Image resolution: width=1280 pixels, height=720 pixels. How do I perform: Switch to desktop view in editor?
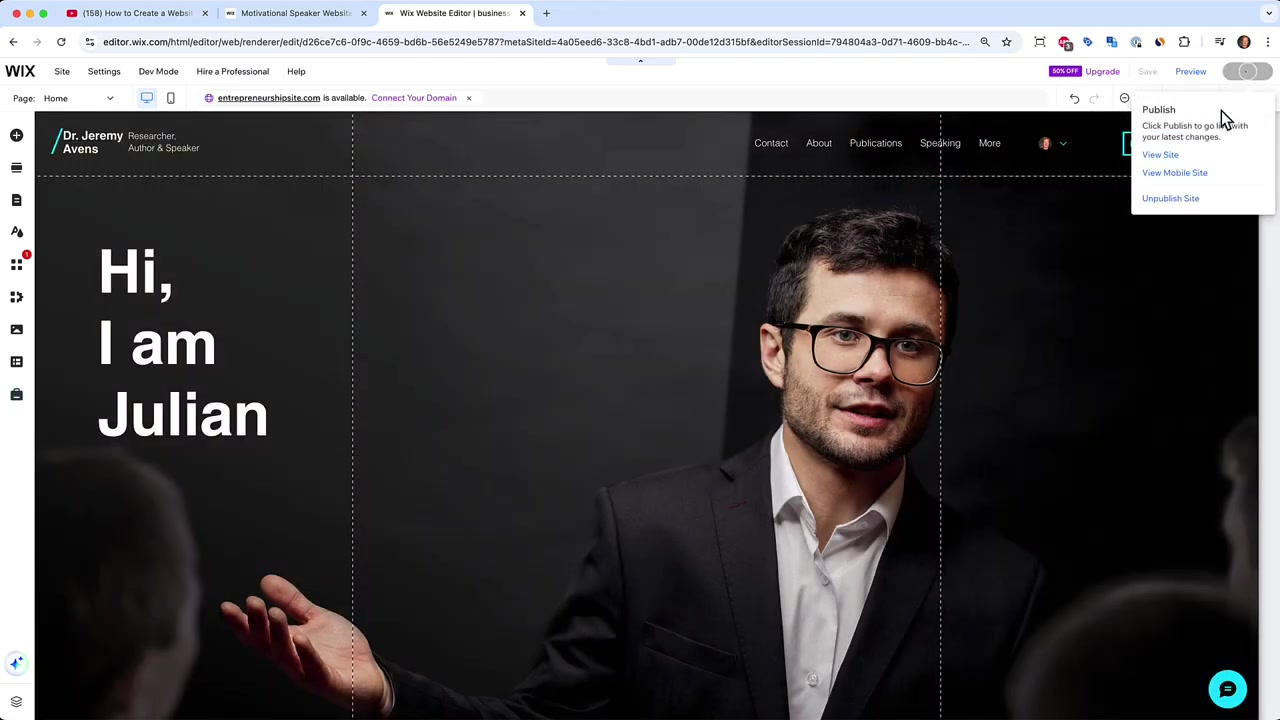click(x=147, y=98)
